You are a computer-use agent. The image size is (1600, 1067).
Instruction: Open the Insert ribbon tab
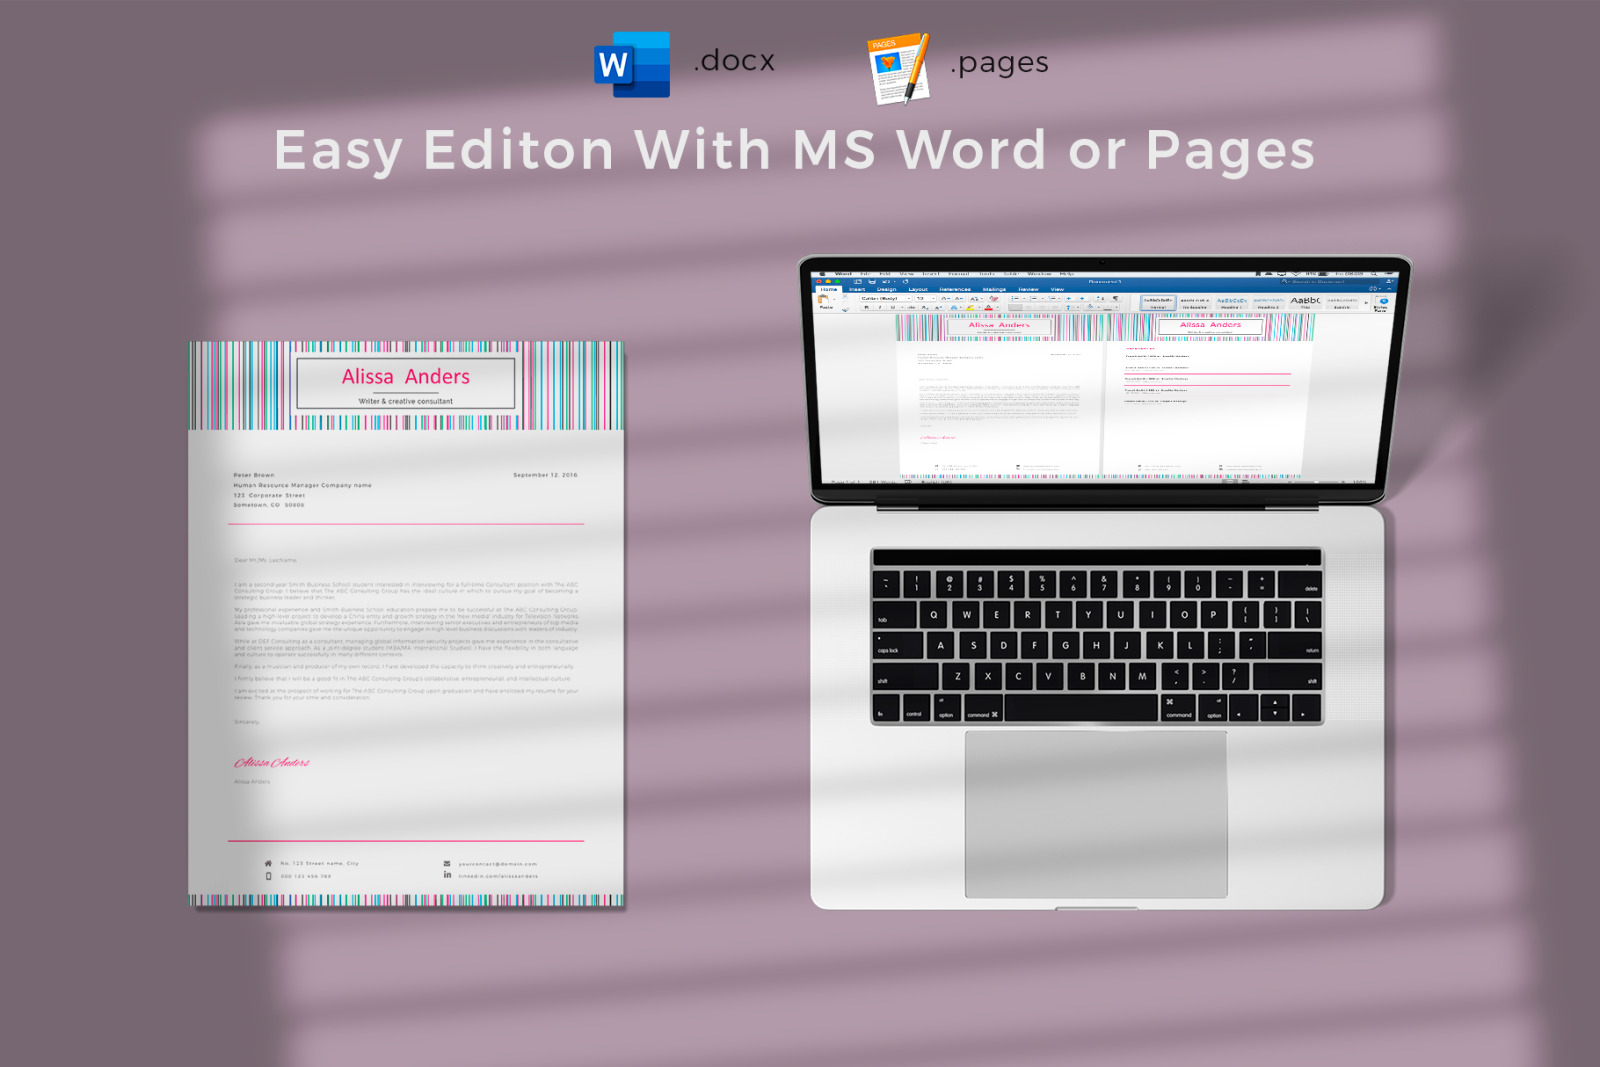857,289
